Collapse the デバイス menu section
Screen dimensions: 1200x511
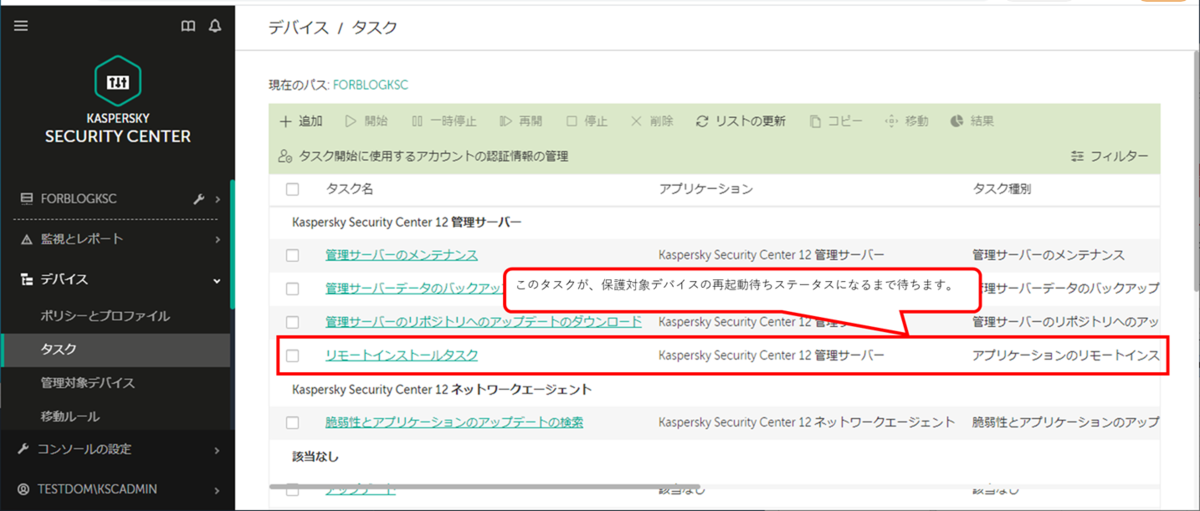tap(217, 280)
